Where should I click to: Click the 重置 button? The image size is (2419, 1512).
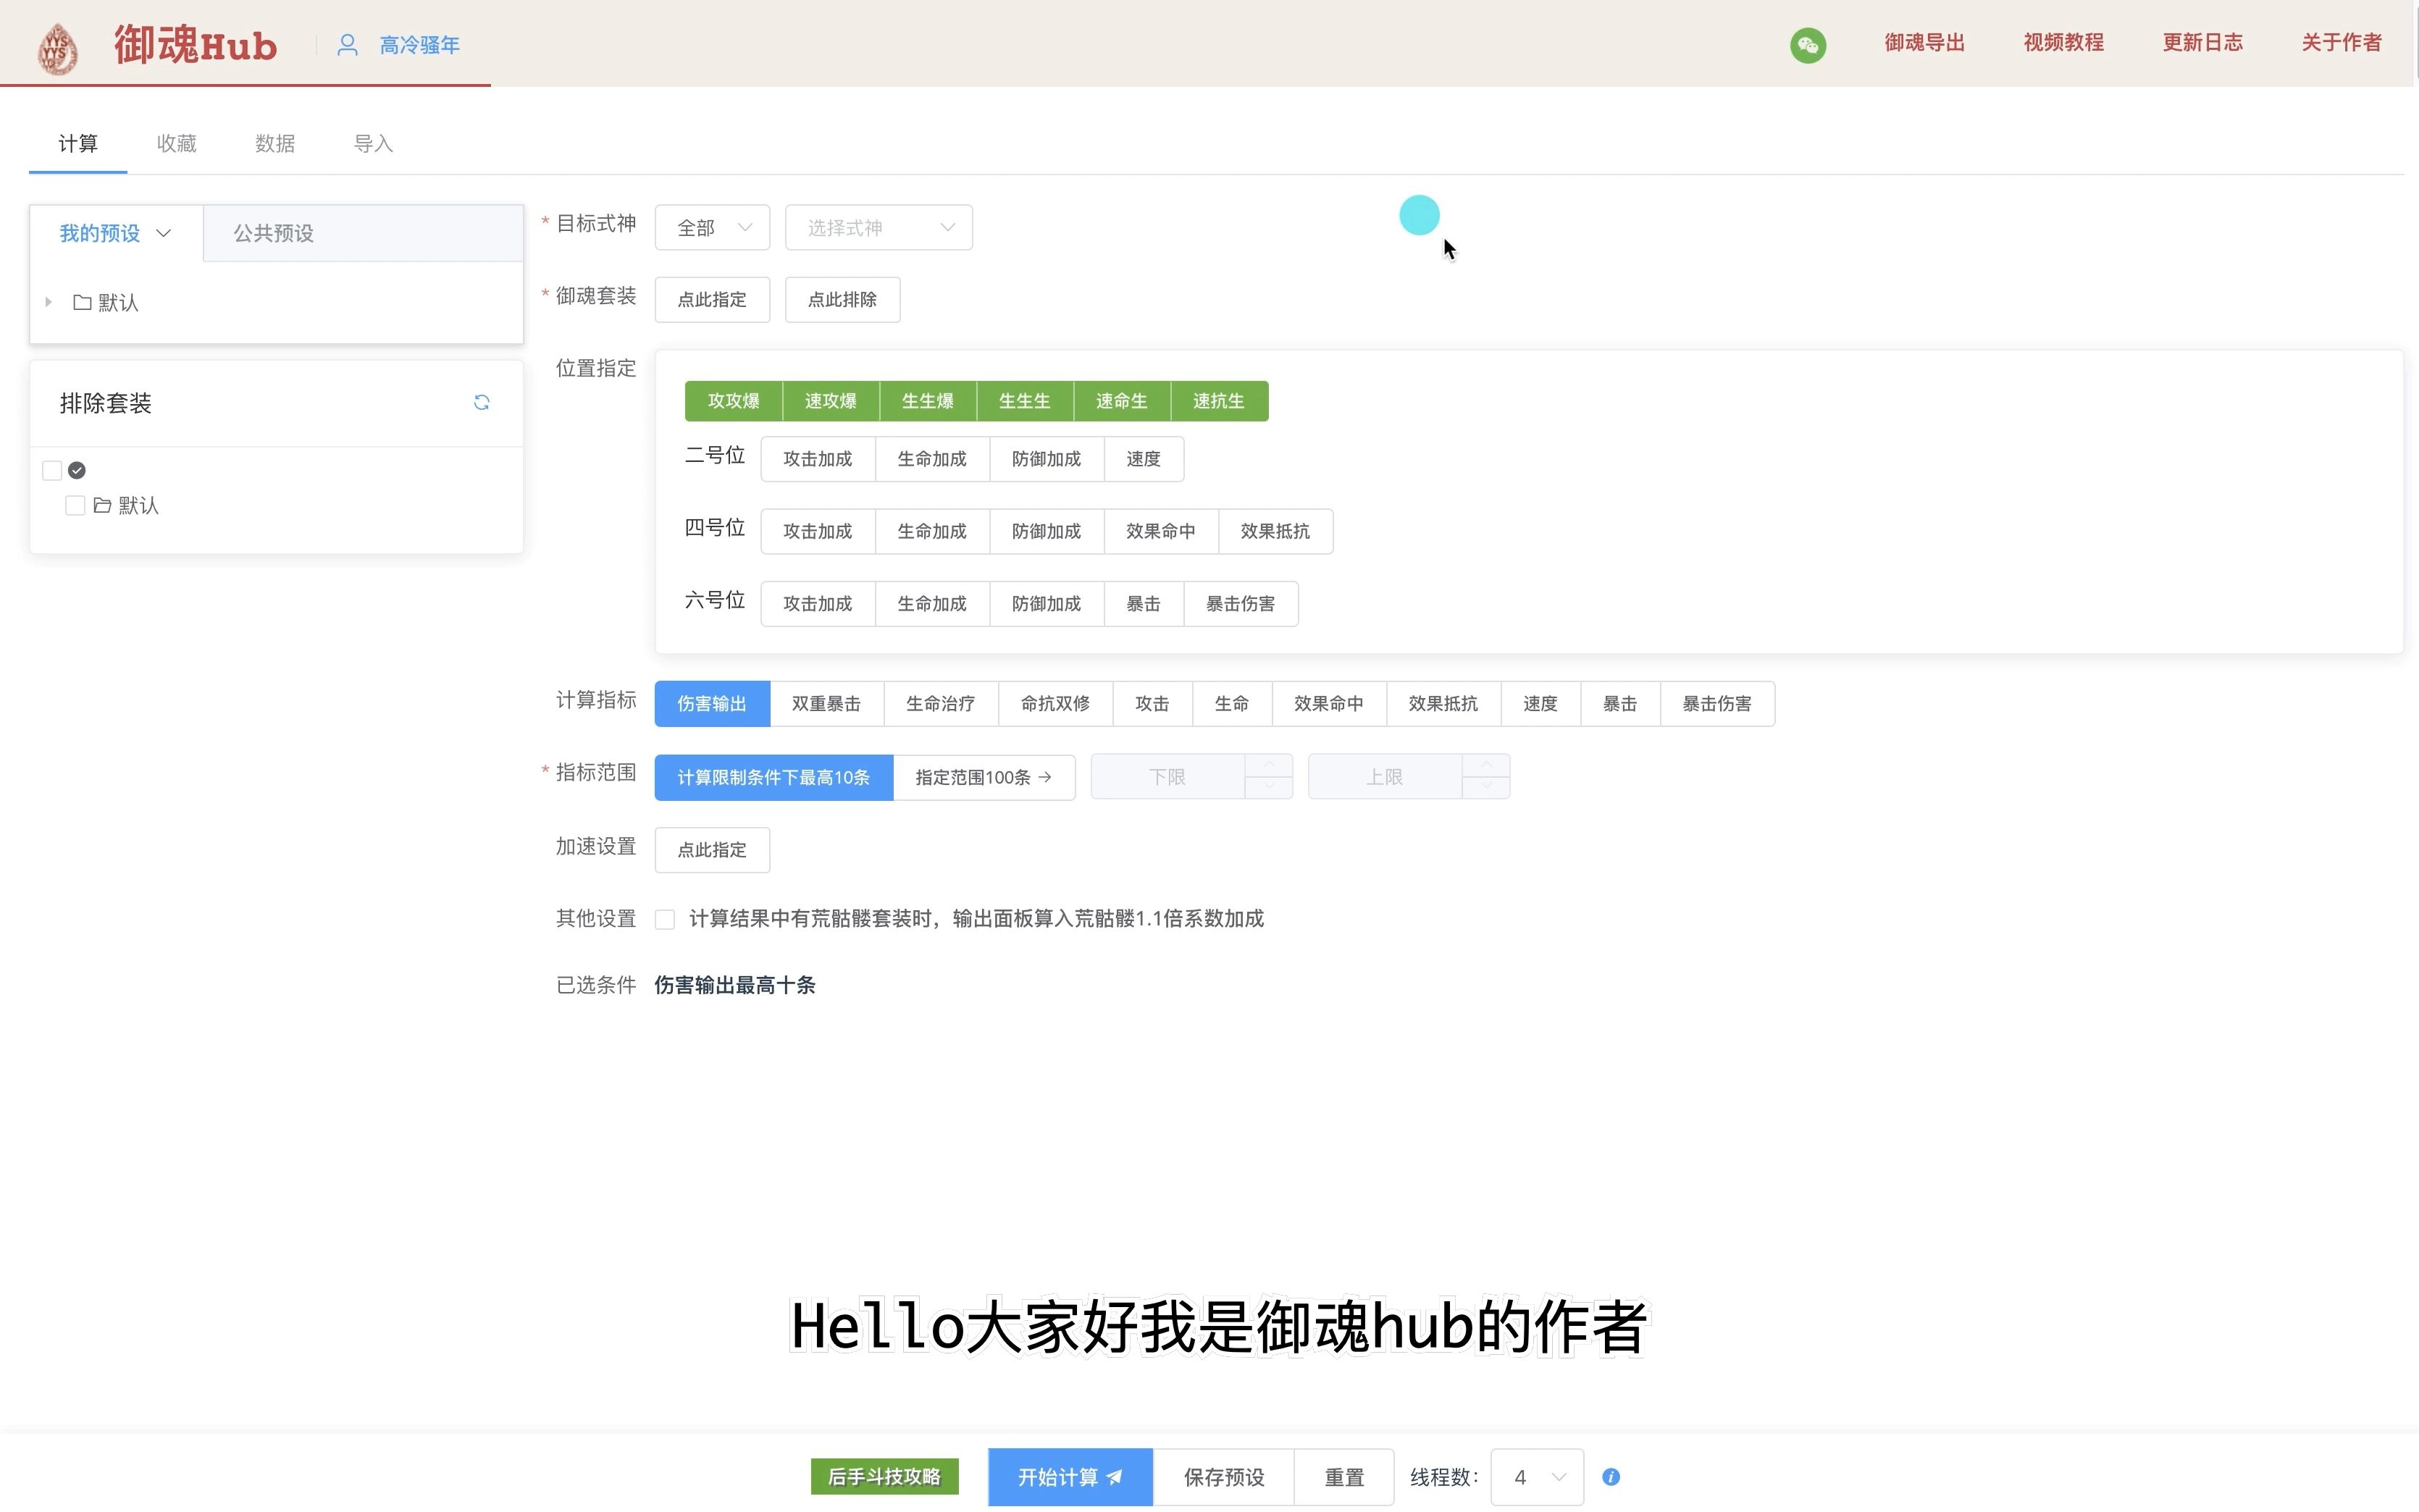[x=1344, y=1477]
